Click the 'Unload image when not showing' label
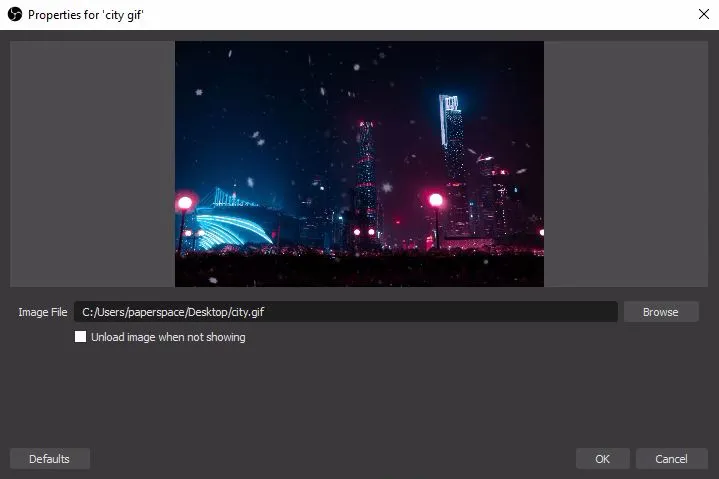Viewport: 719px width, 479px height. tap(168, 337)
